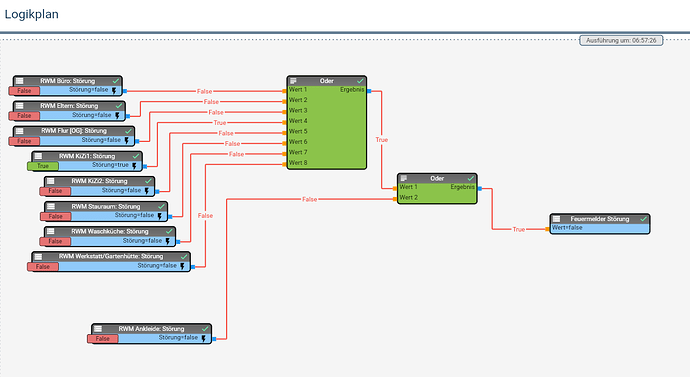690x377 pixels.
Task: Click the orange input port of Feuermelder Störung
Action: [547, 229]
